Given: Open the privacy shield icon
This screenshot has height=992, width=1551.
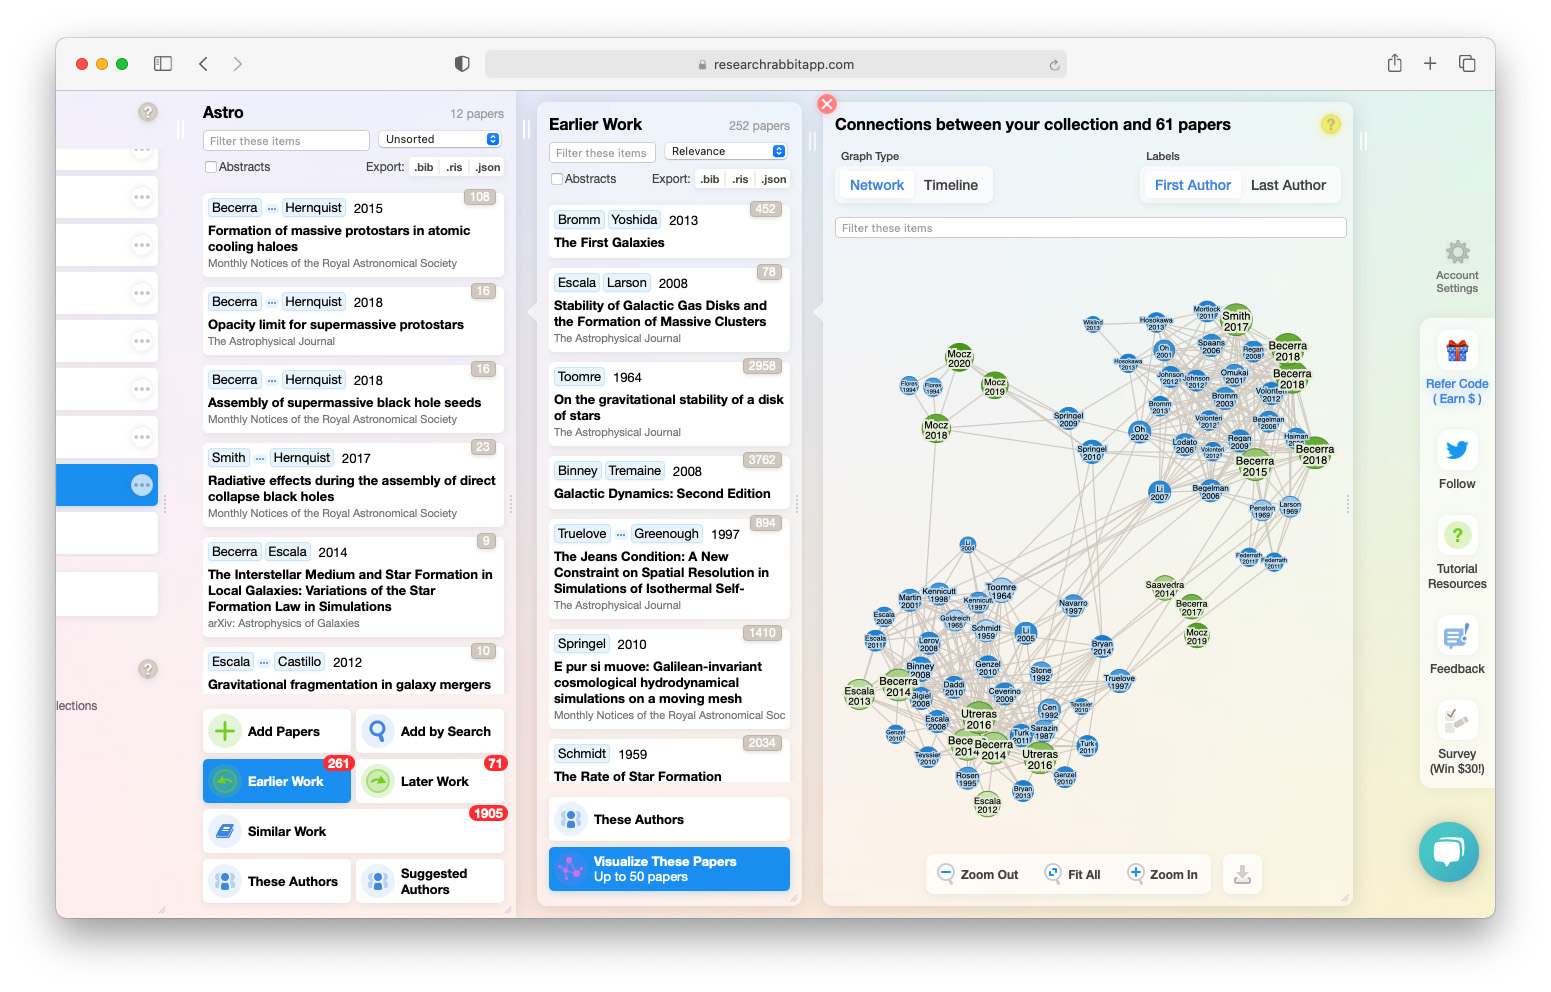Looking at the screenshot, I should tap(462, 64).
